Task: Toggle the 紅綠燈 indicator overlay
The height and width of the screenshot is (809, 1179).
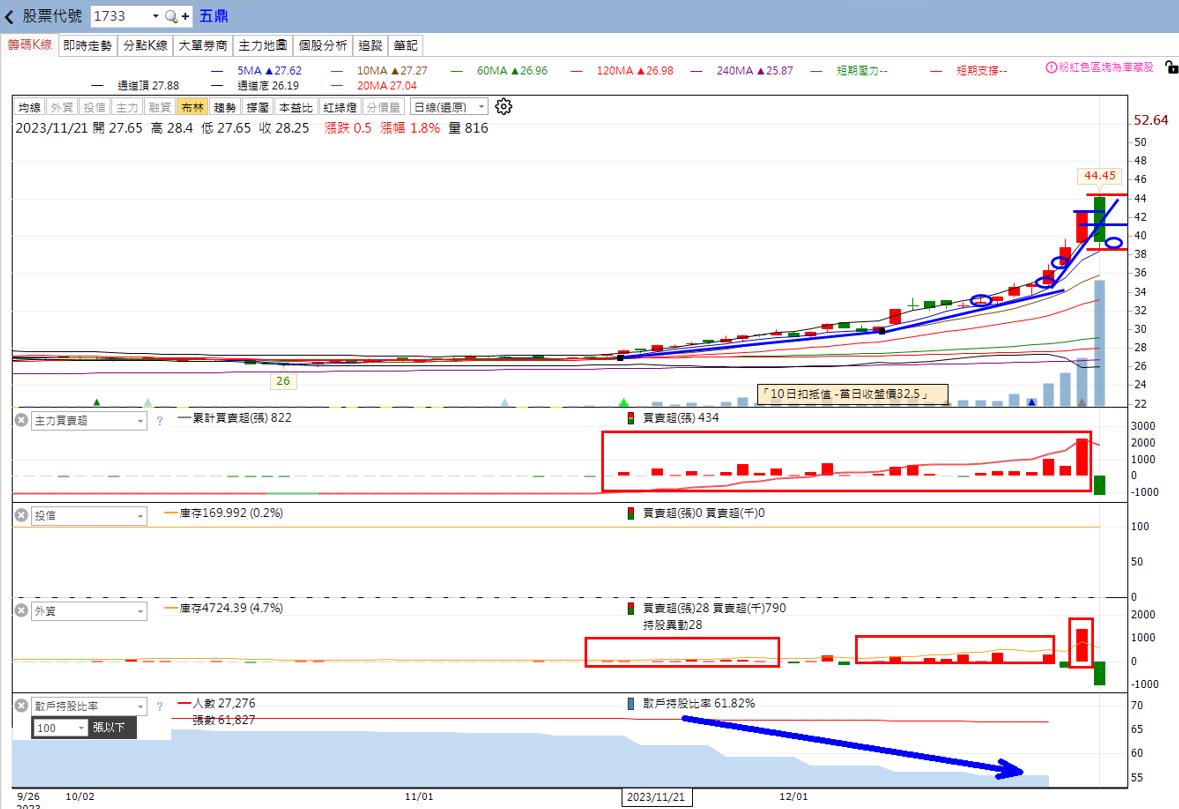Action: tap(340, 107)
